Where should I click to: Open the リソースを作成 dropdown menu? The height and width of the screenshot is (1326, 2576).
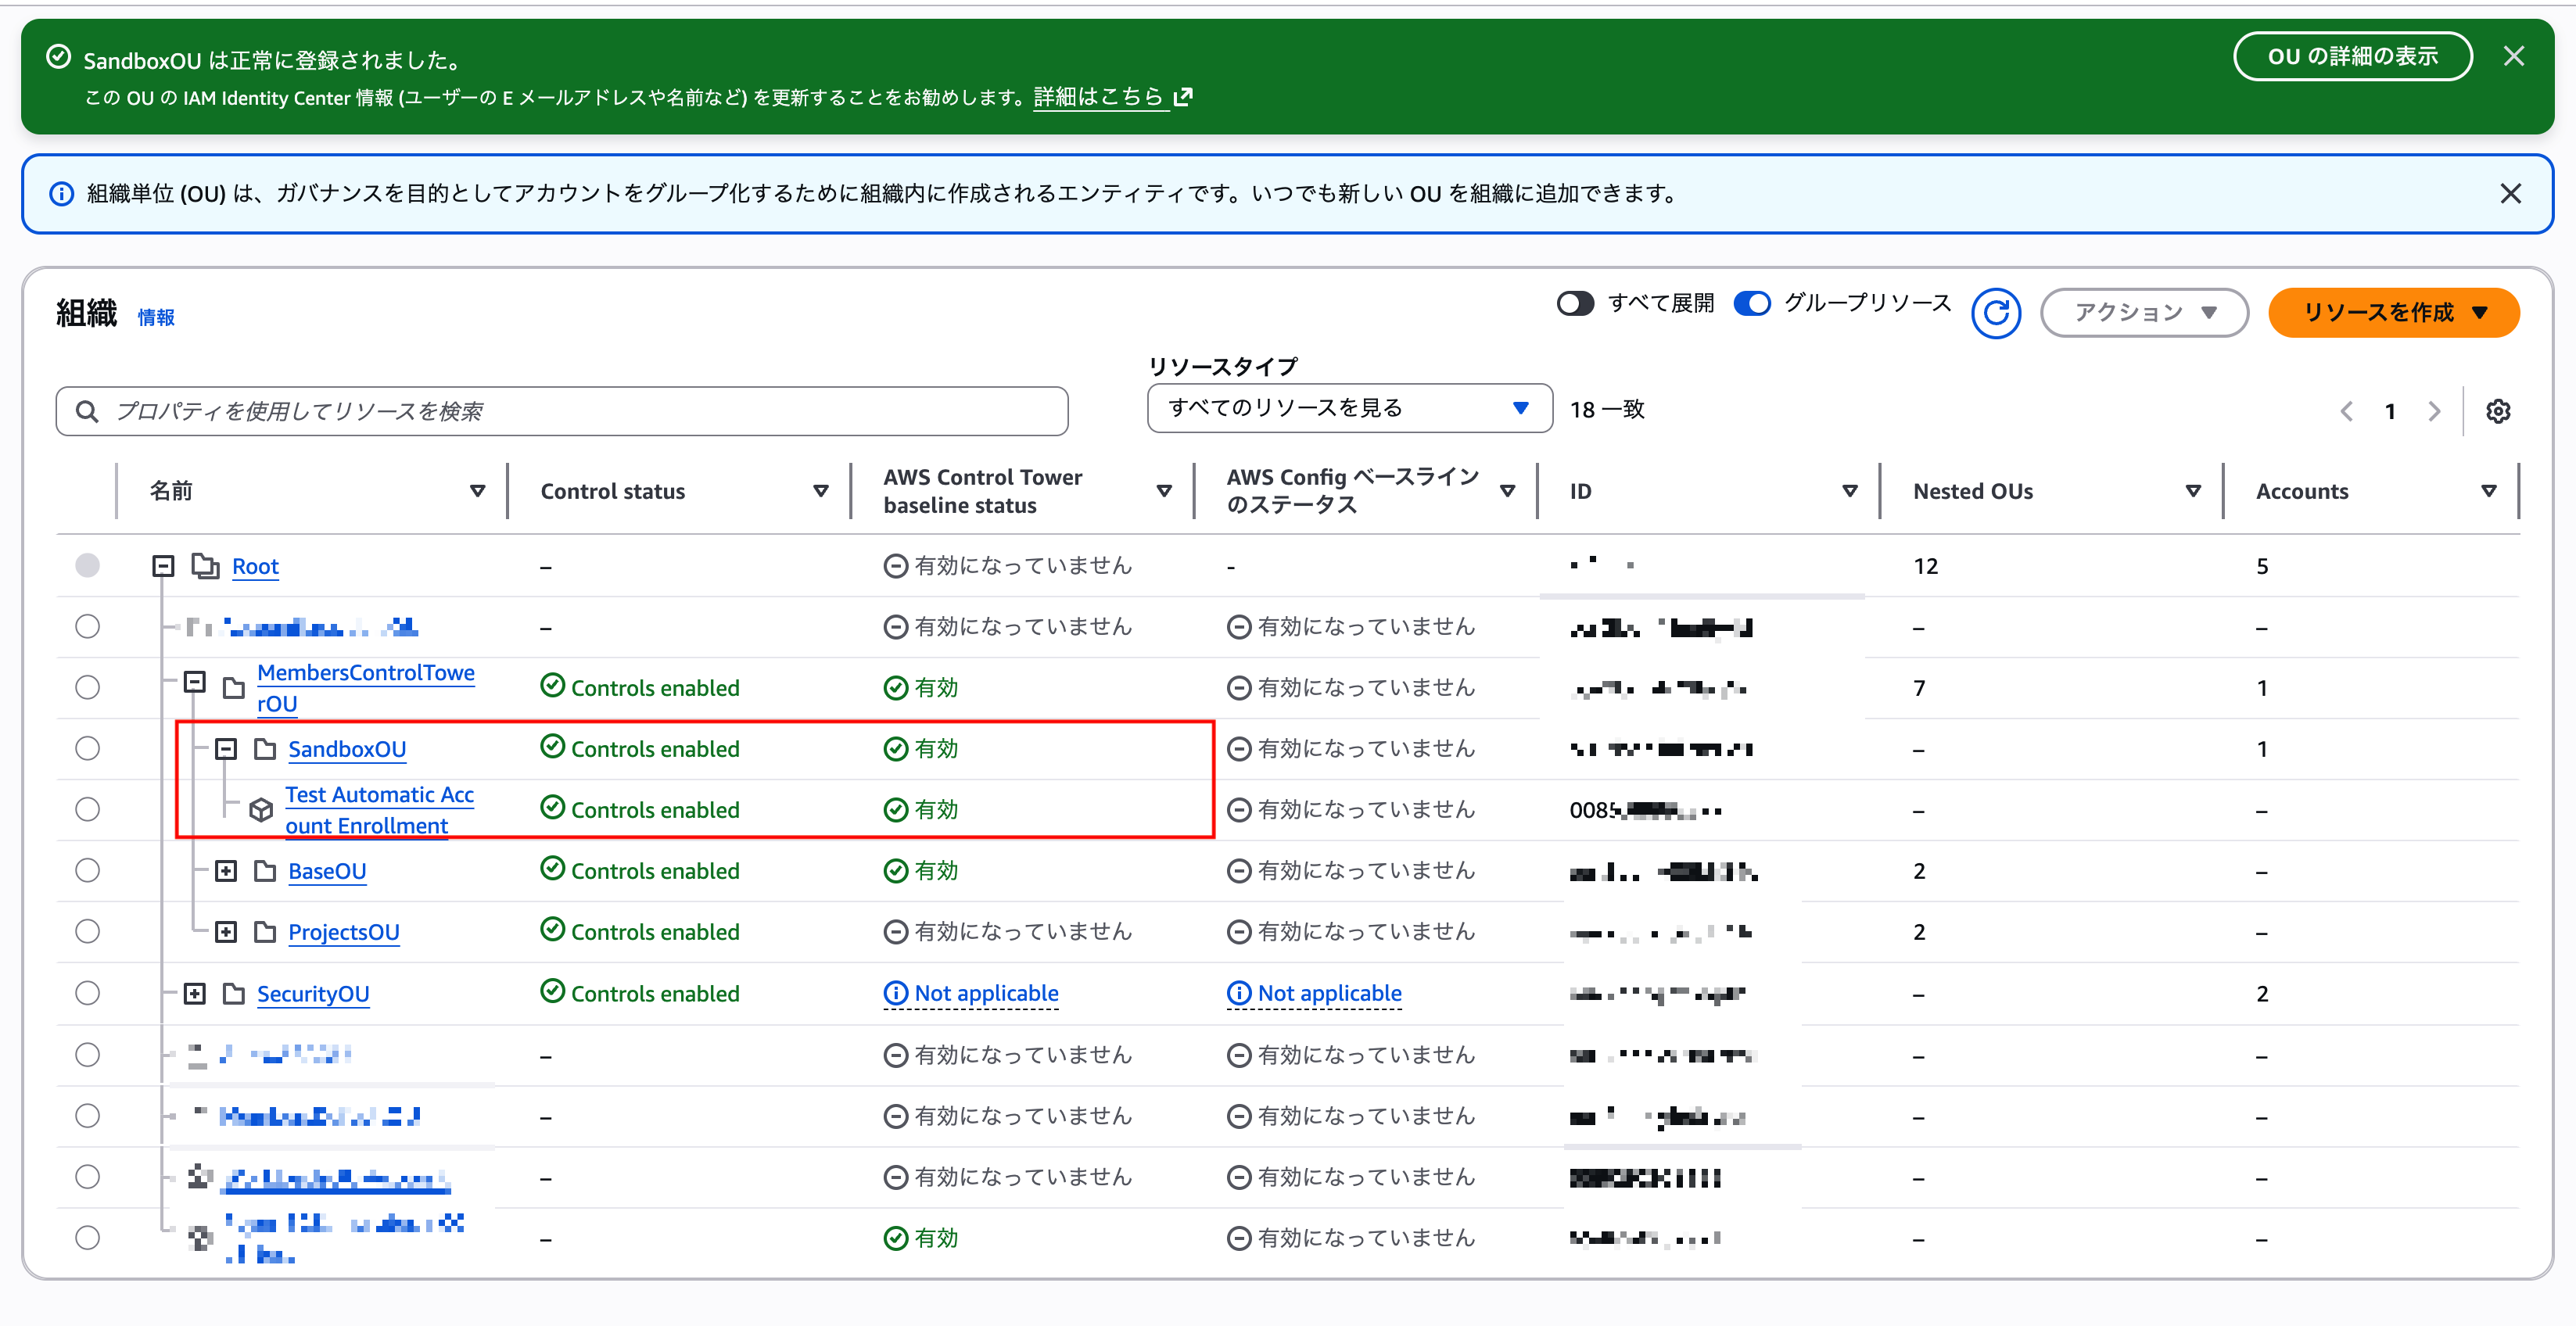[x=2393, y=312]
